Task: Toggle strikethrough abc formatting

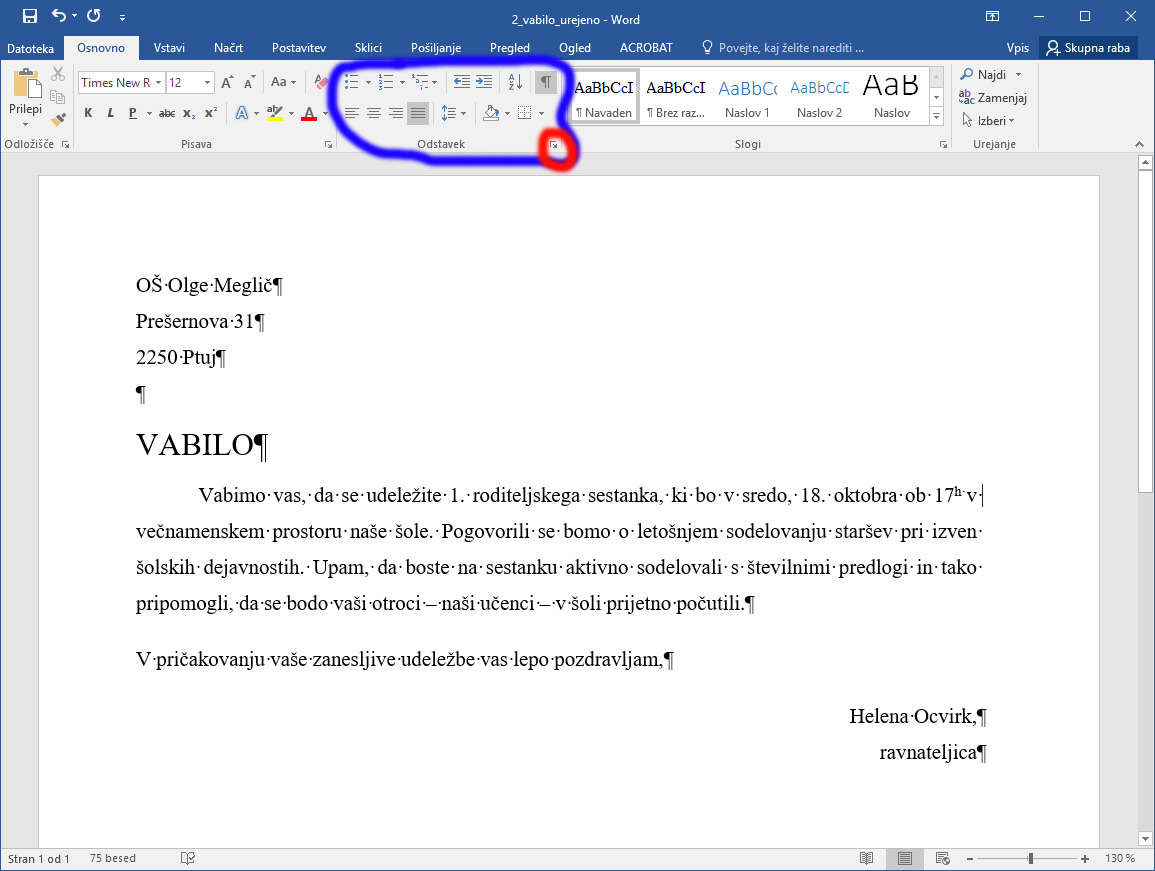Action: pyautogui.click(x=167, y=113)
